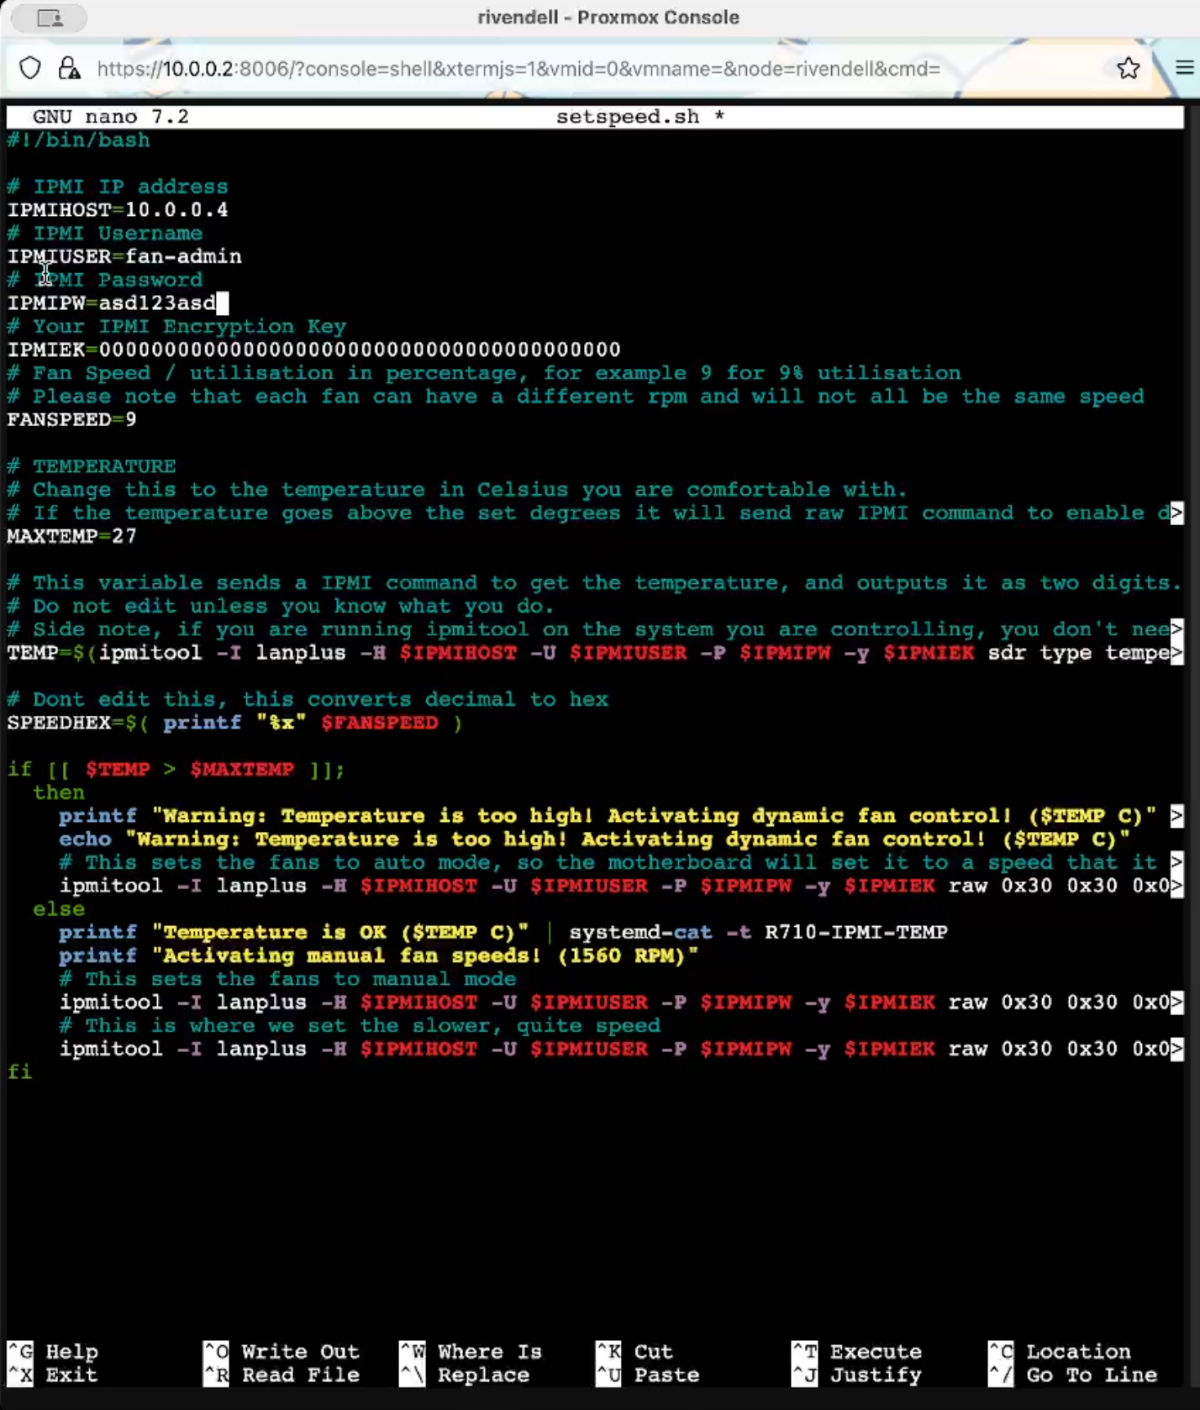This screenshot has height=1410, width=1200.
Task: Place cursor on MAXTEMP=27 line
Action: [x=72, y=536]
